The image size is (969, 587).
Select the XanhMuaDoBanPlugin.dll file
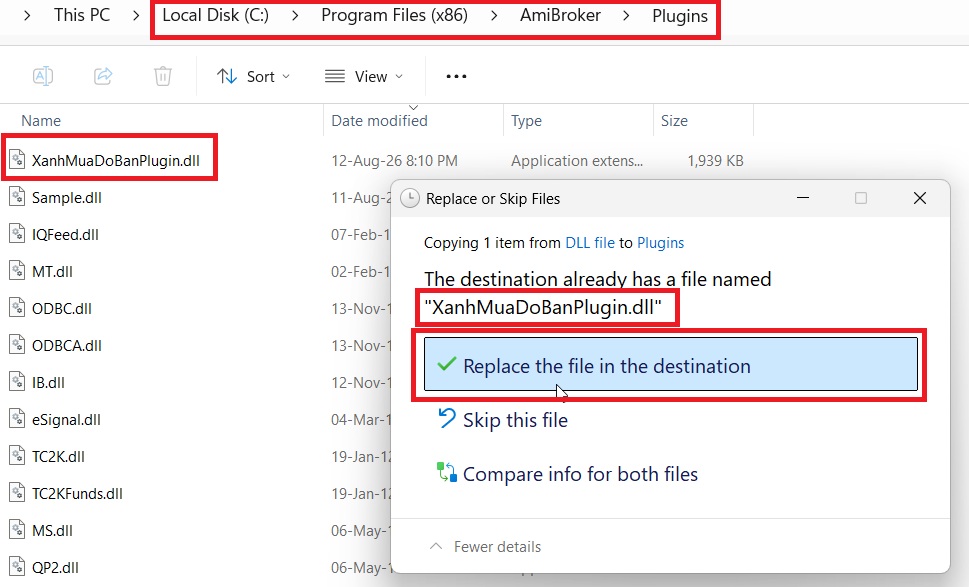pos(116,161)
